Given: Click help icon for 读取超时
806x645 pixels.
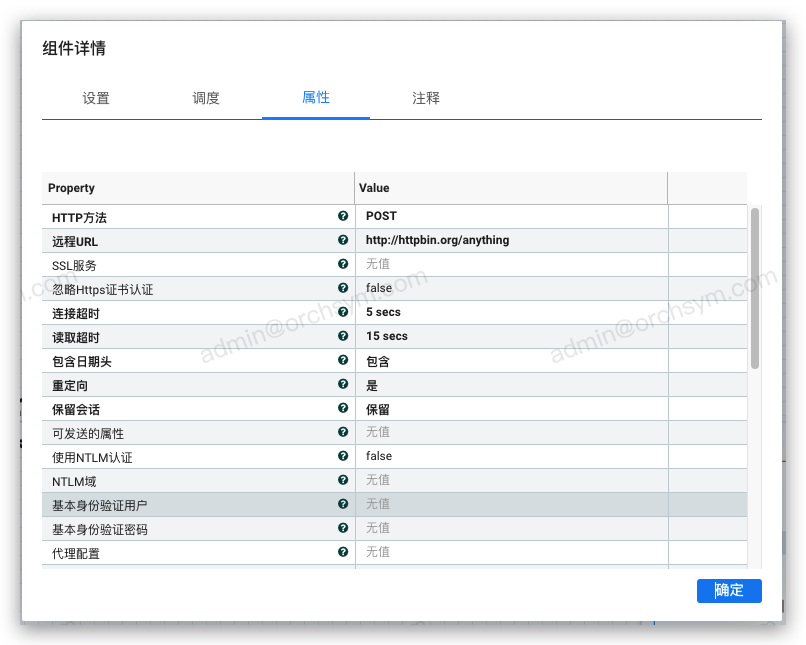Looking at the screenshot, I should tap(343, 336).
